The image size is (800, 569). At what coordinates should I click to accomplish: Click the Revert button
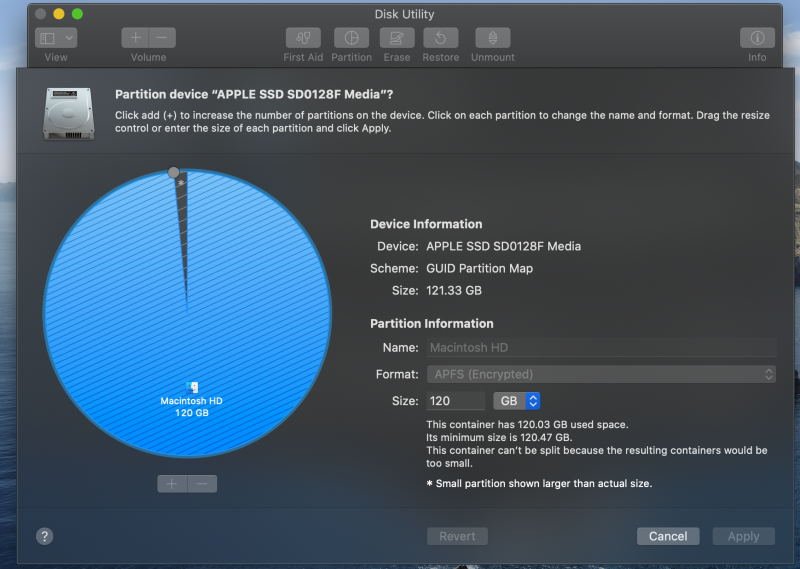coord(457,536)
